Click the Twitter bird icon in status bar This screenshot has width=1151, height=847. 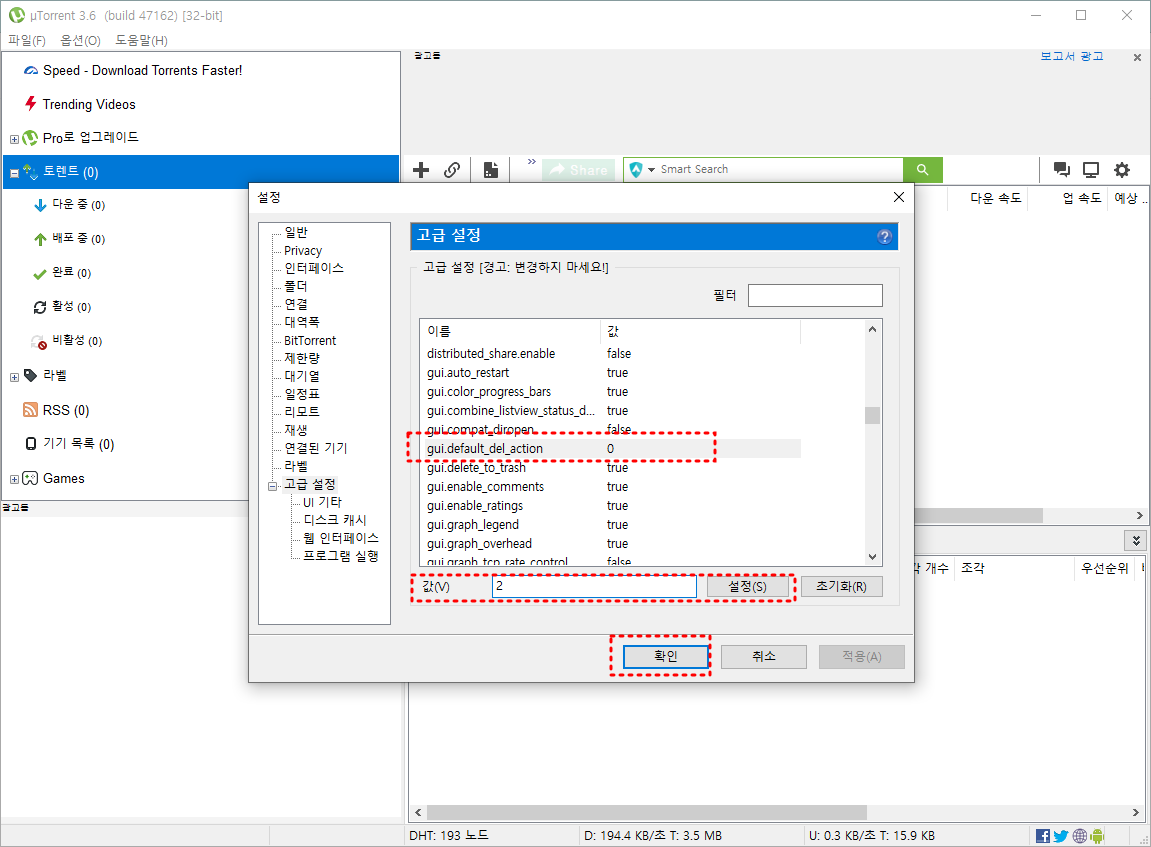tap(1061, 836)
